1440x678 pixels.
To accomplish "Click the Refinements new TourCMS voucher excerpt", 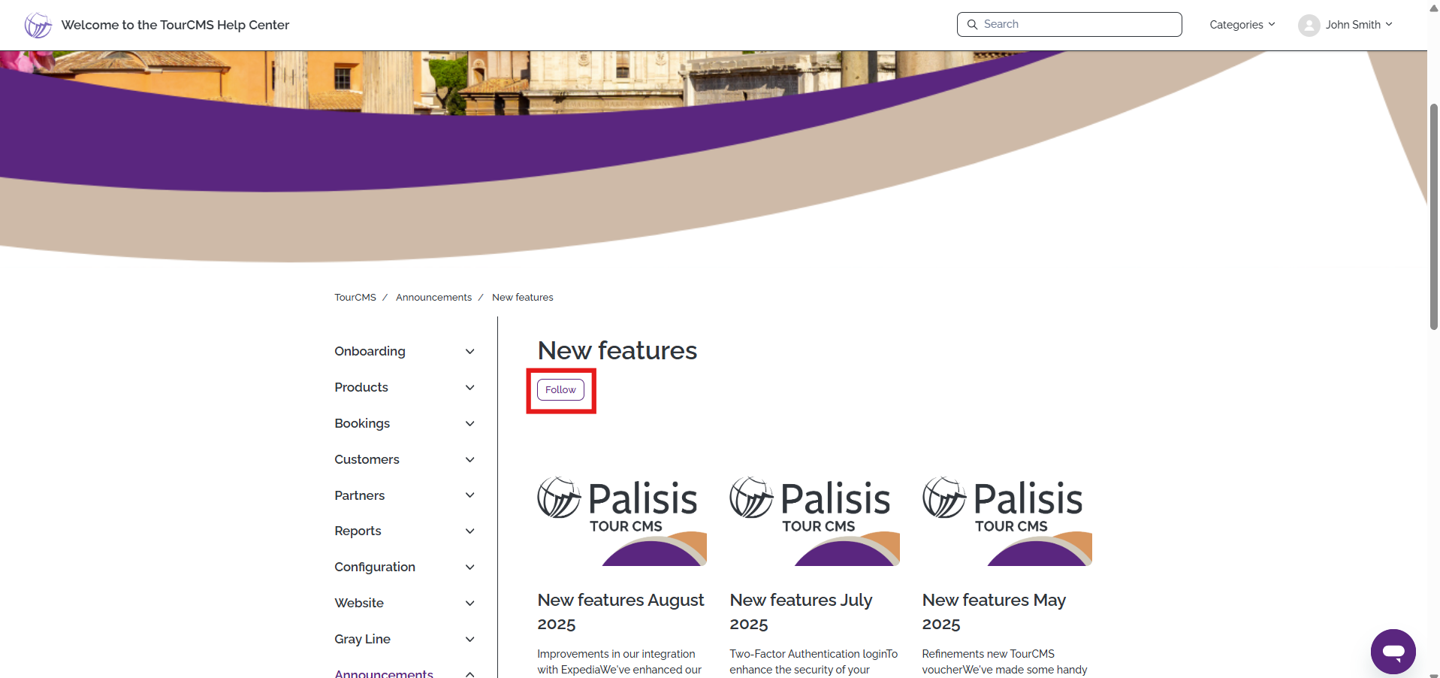I will point(1004,662).
